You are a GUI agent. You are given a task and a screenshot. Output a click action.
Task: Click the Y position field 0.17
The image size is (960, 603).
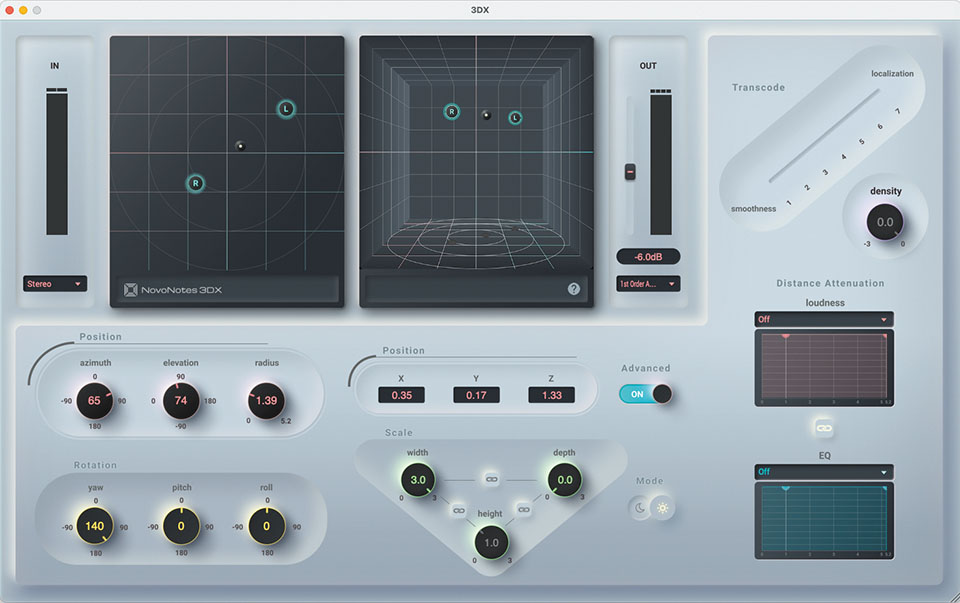[x=476, y=395]
